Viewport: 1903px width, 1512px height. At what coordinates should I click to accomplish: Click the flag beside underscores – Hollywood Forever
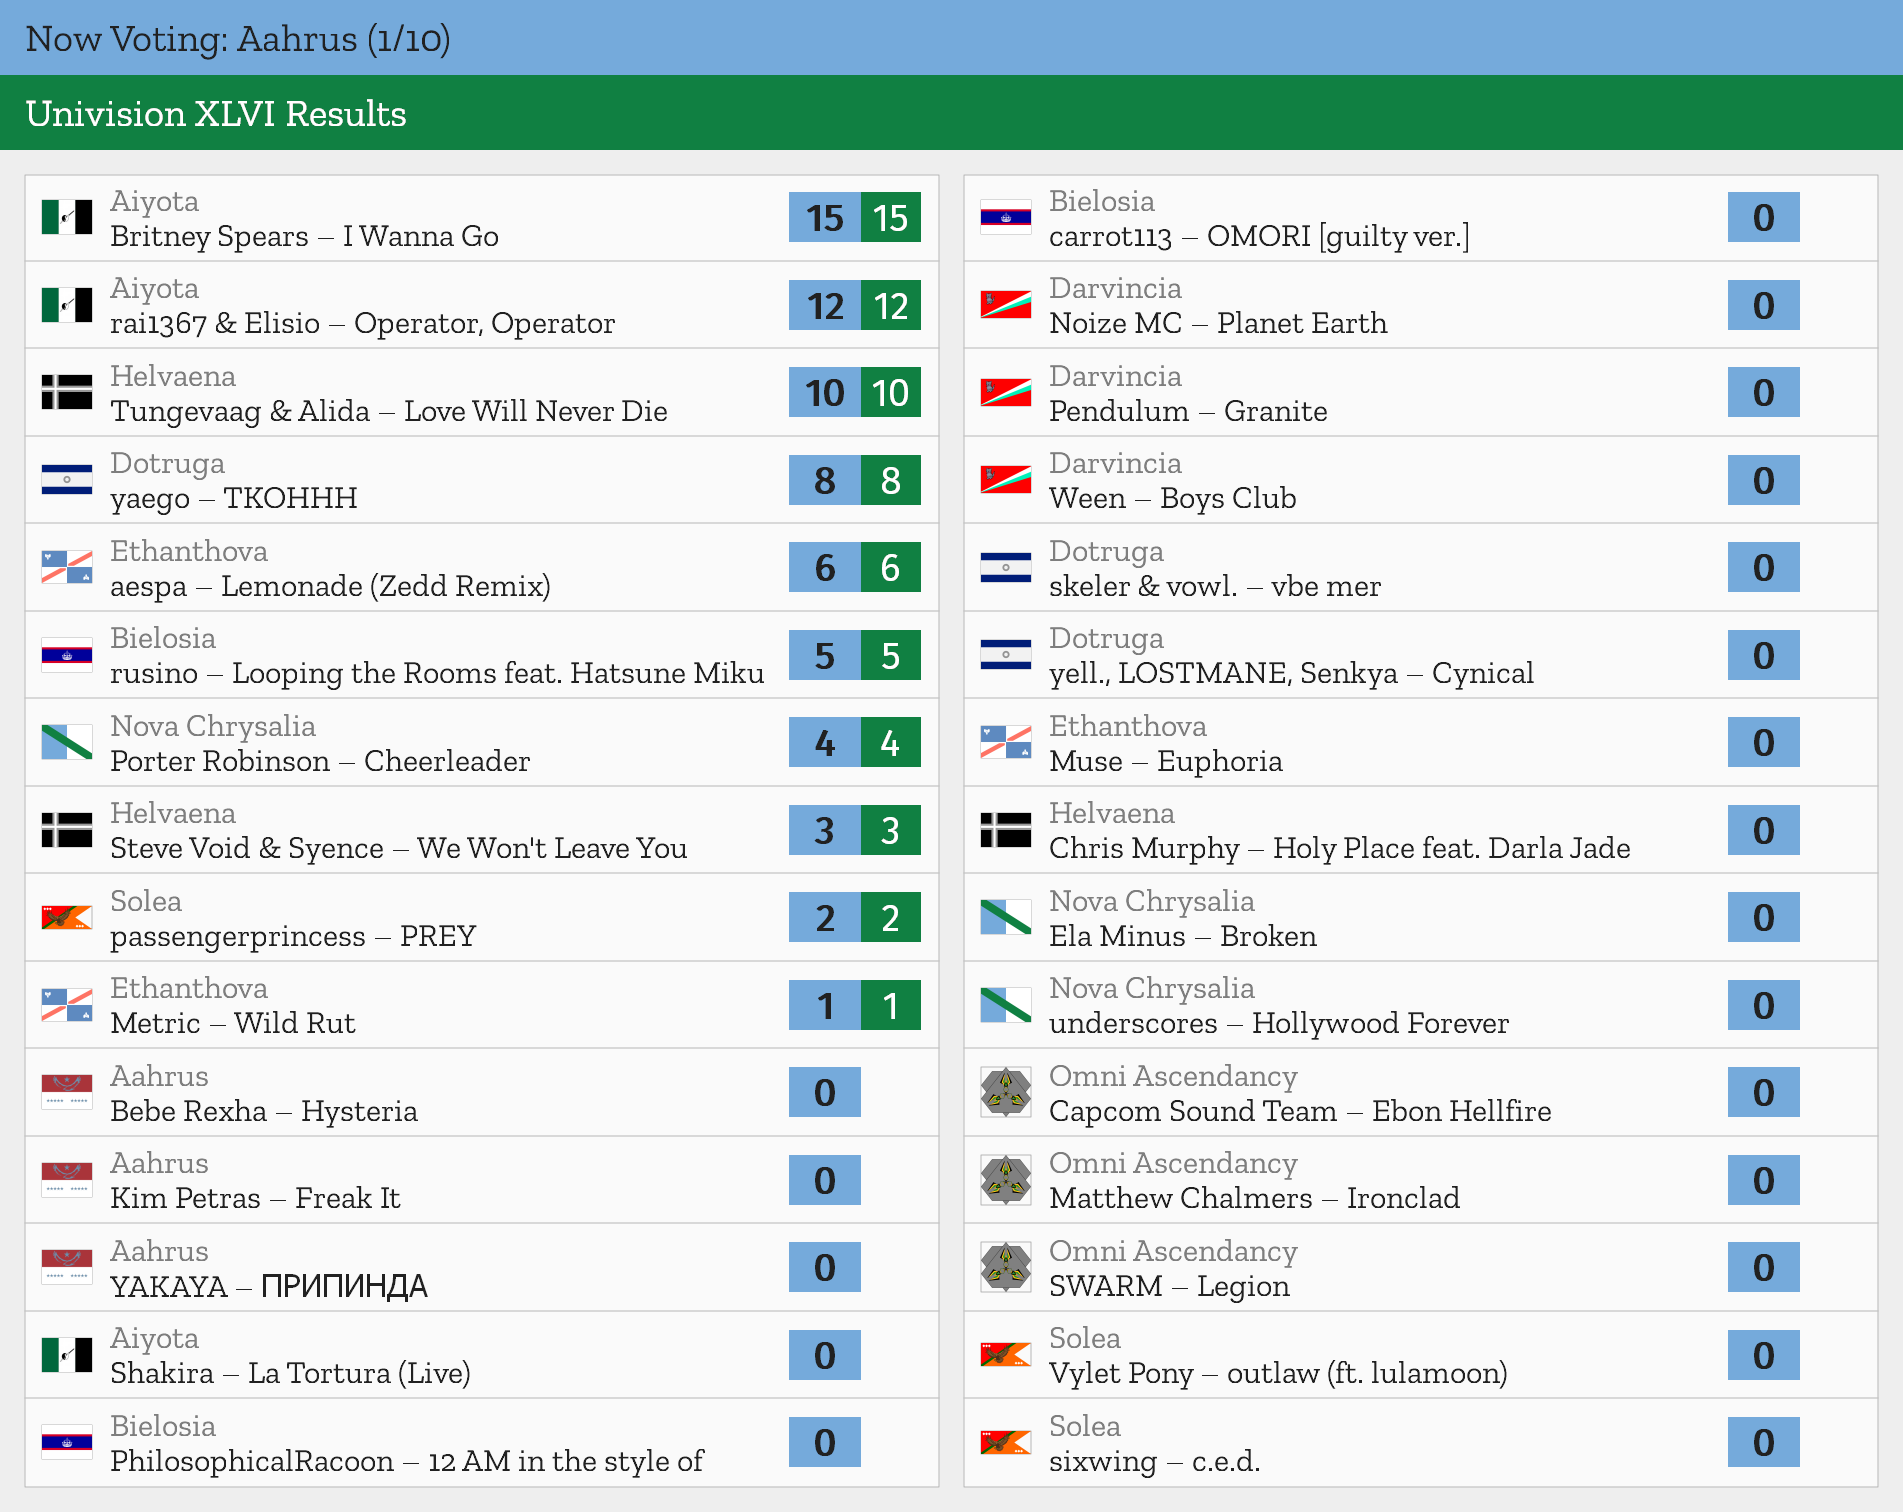pyautogui.click(x=1006, y=1005)
